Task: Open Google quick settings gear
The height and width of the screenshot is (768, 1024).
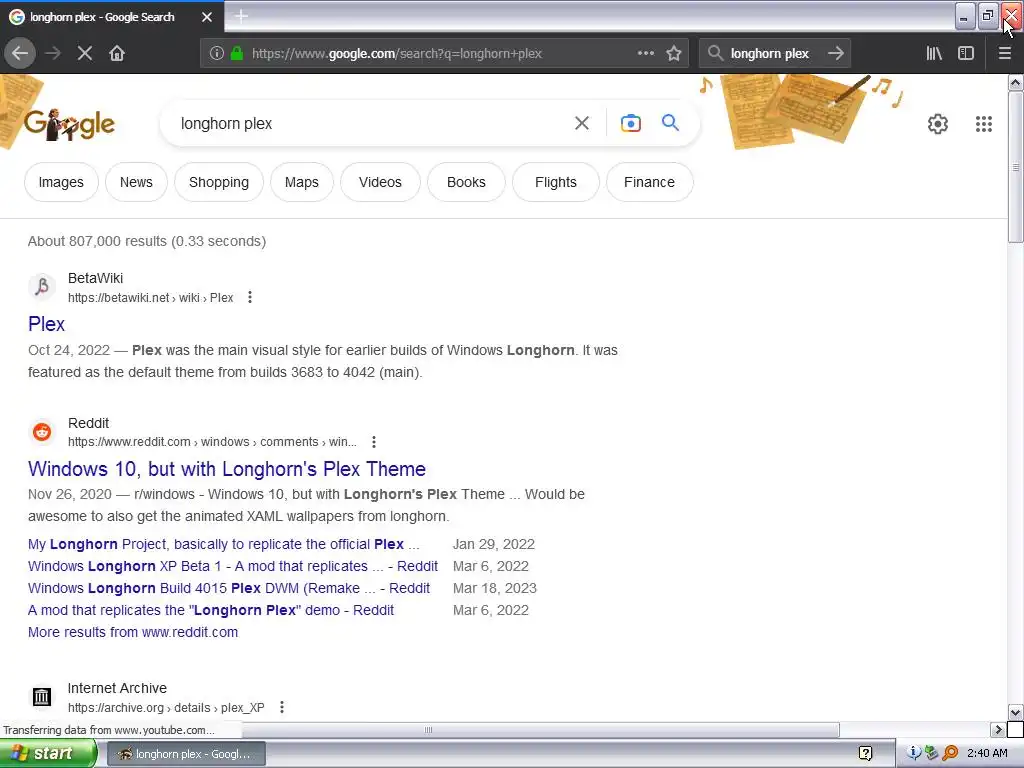Action: [938, 123]
